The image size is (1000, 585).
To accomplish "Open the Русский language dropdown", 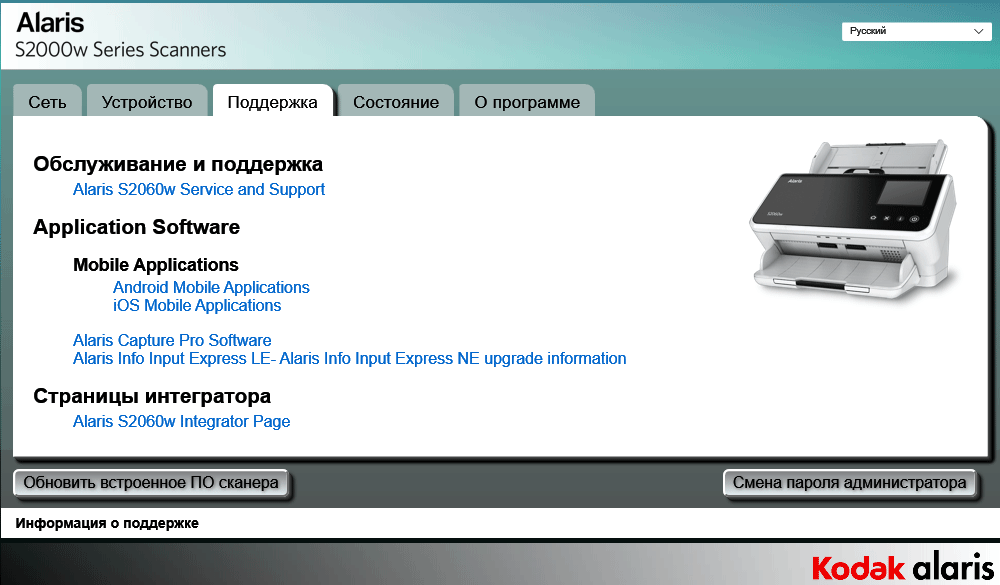I will (916, 31).
